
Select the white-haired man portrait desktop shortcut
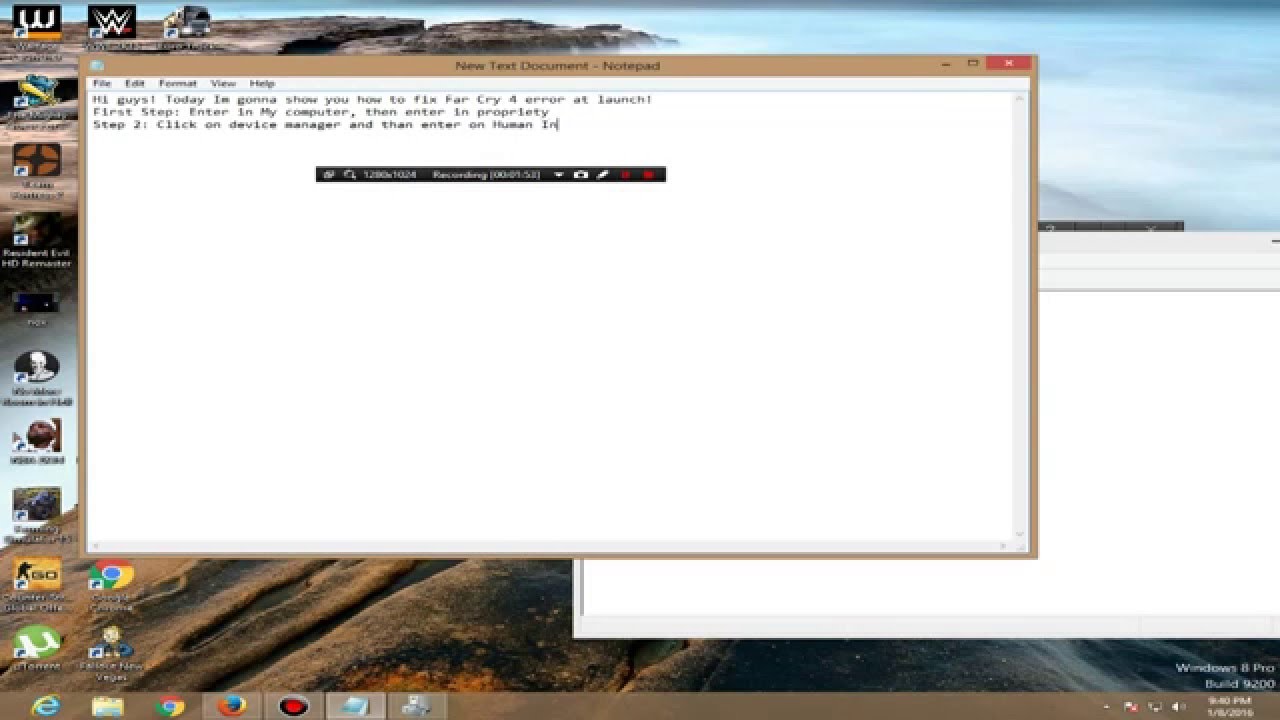click(x=37, y=378)
